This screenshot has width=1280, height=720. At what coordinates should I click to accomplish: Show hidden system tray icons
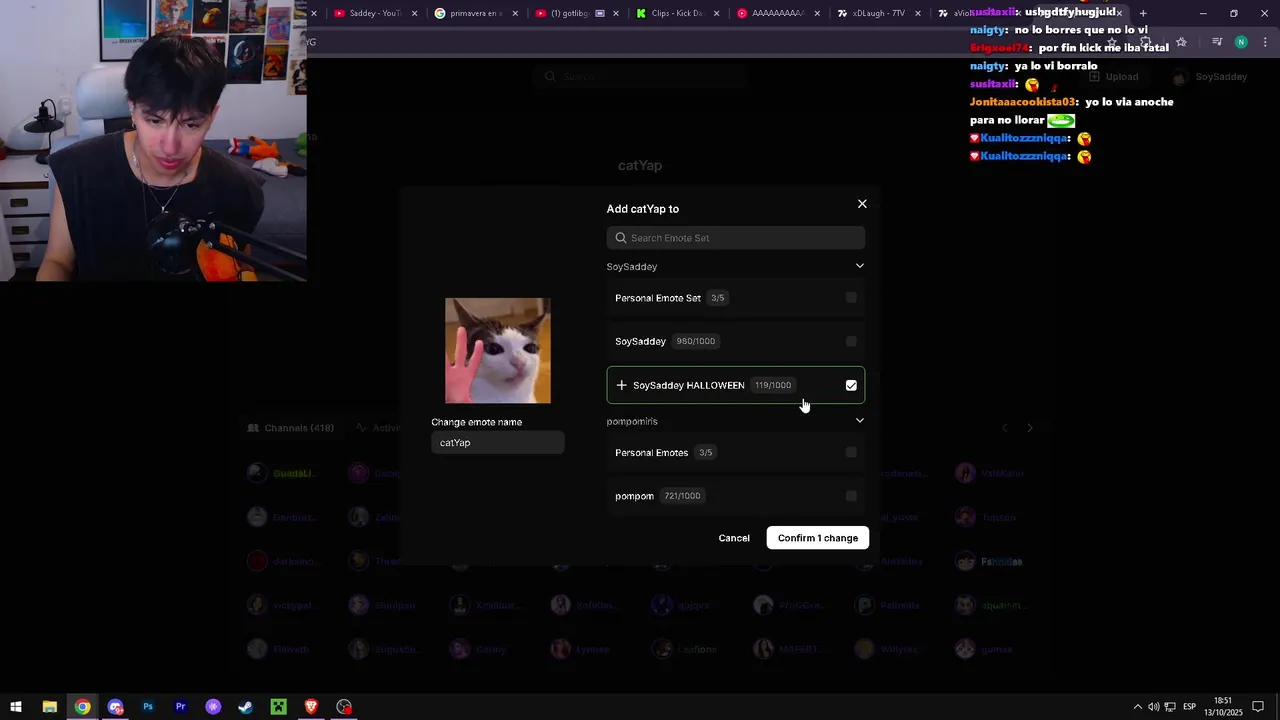[x=1137, y=707]
